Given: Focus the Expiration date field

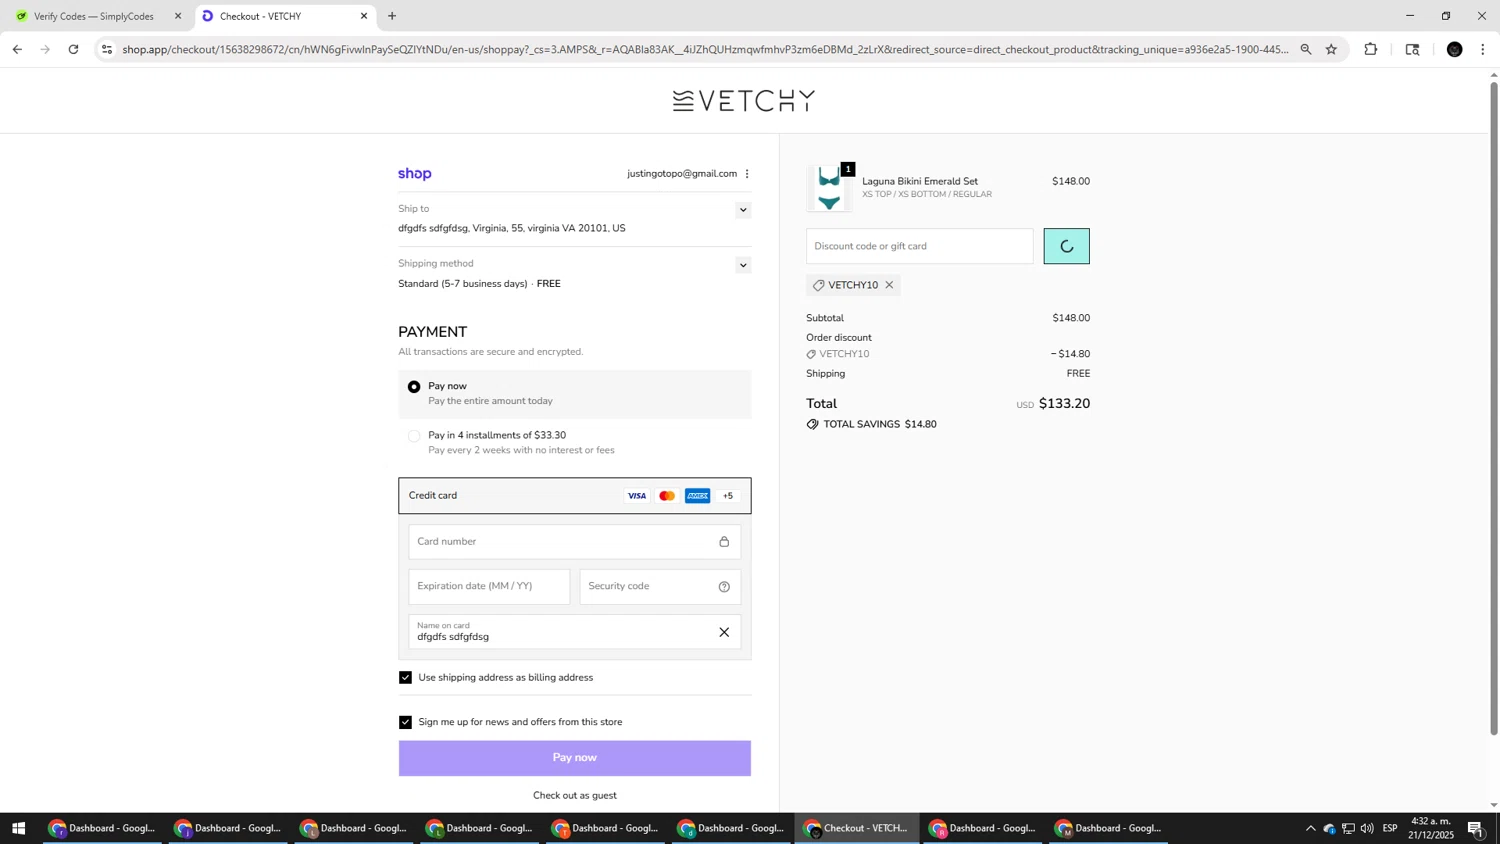Looking at the screenshot, I should coord(489,587).
